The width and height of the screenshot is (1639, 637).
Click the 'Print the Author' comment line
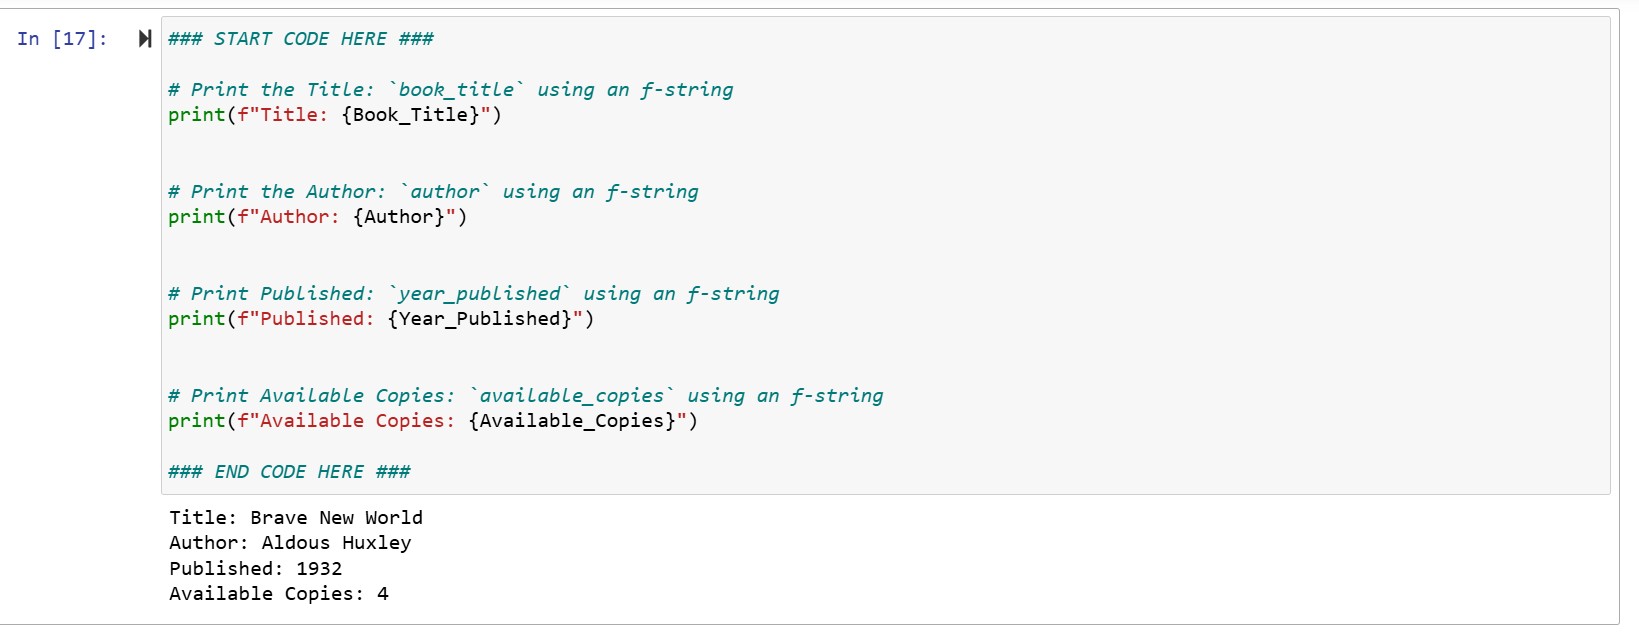pyautogui.click(x=434, y=192)
